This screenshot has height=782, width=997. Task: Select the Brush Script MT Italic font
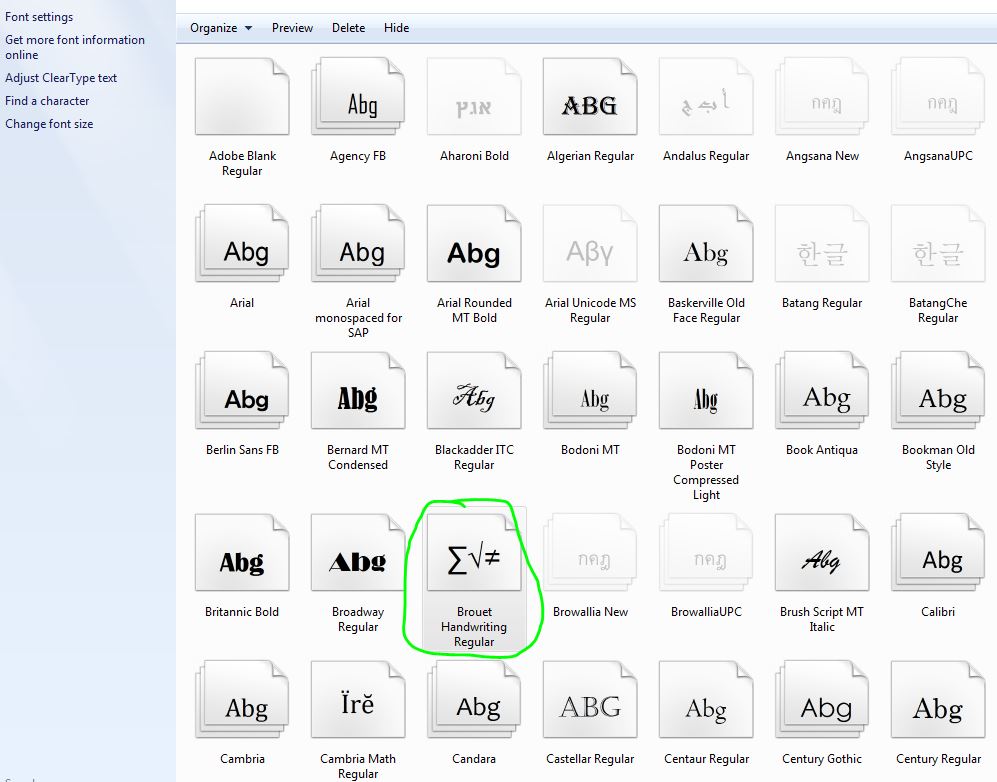pyautogui.click(x=822, y=561)
